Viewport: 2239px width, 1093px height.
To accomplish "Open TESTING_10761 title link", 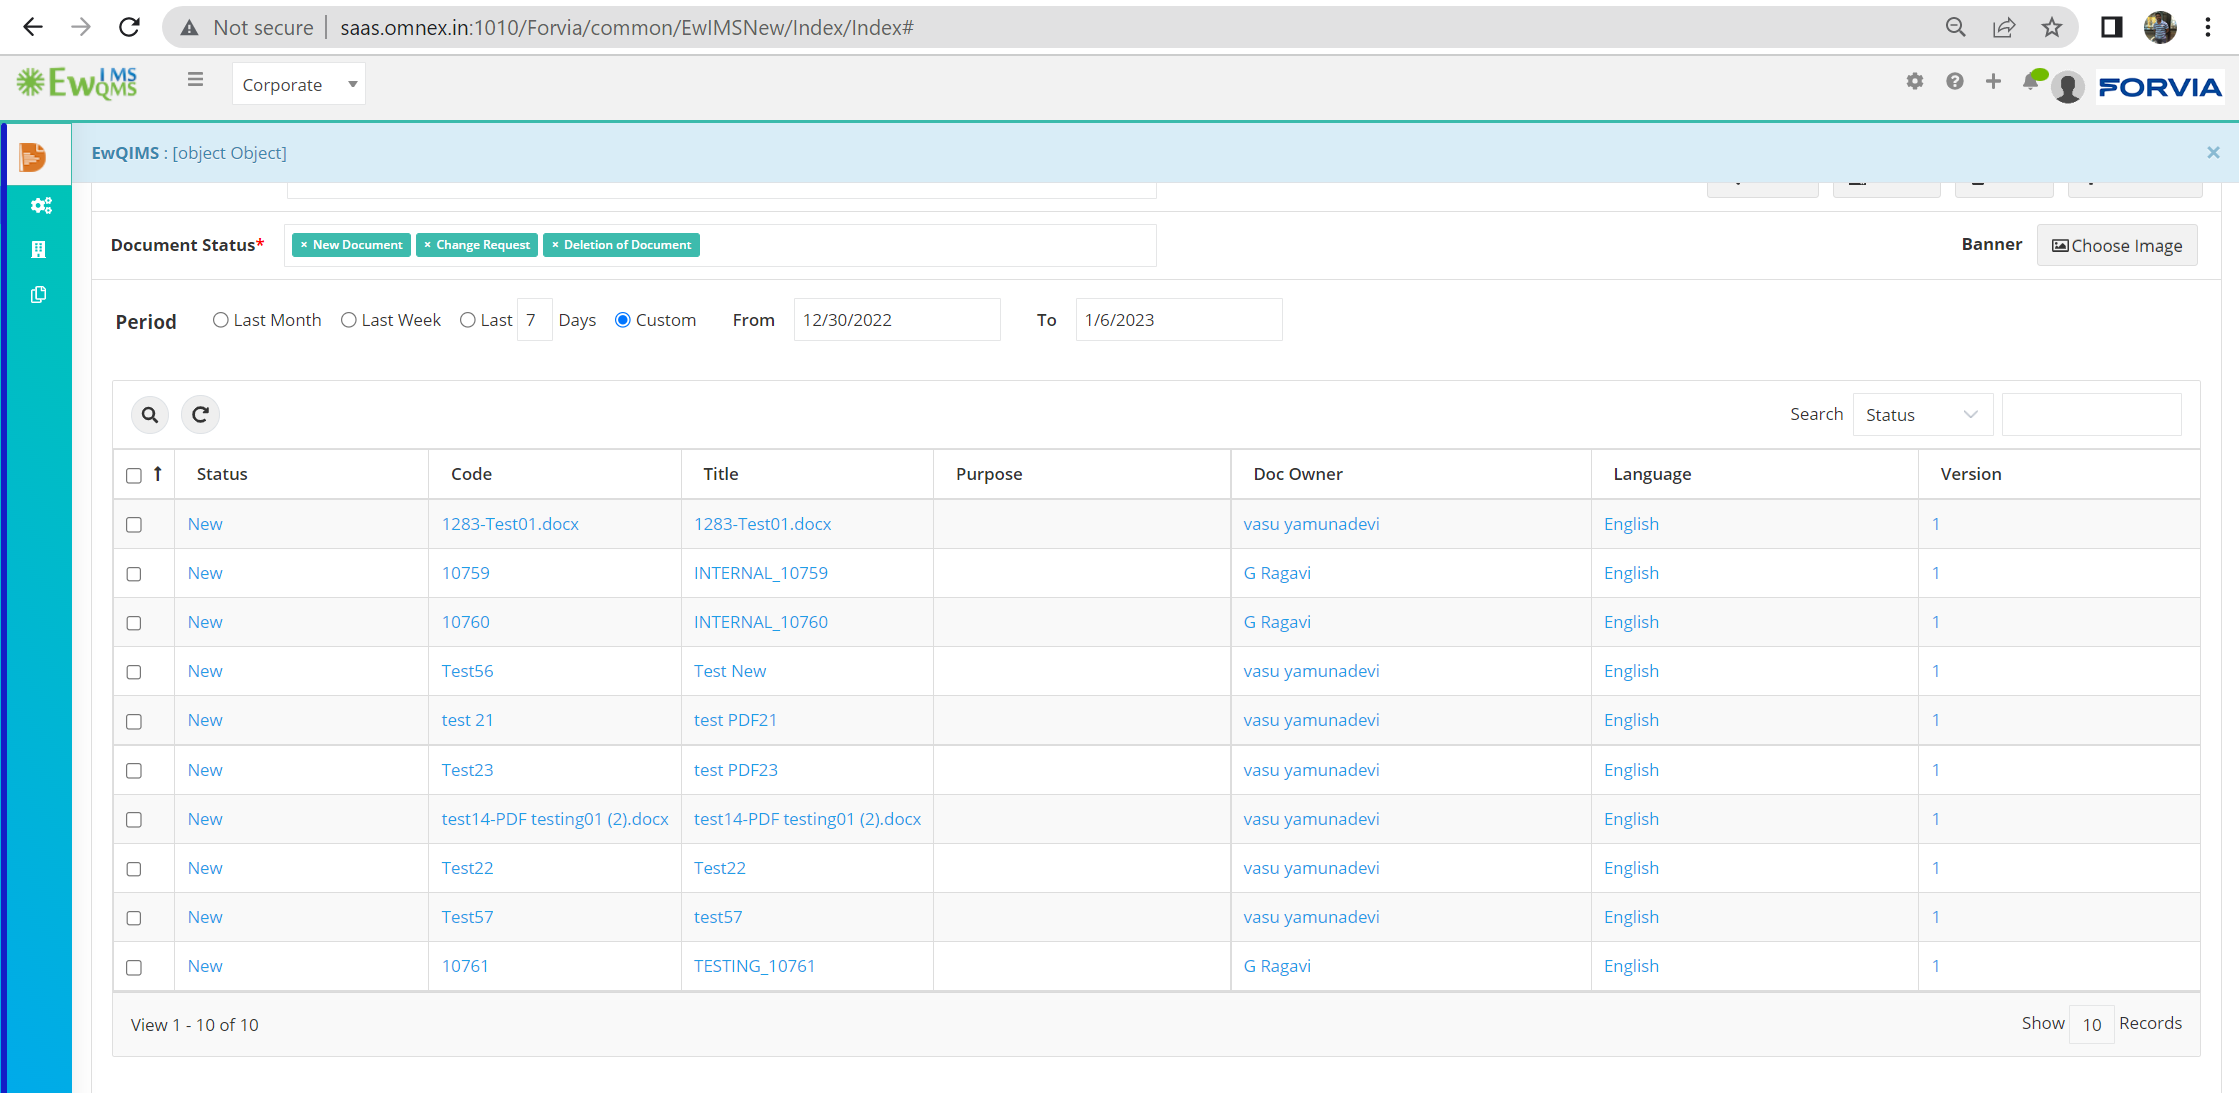I will click(x=754, y=966).
